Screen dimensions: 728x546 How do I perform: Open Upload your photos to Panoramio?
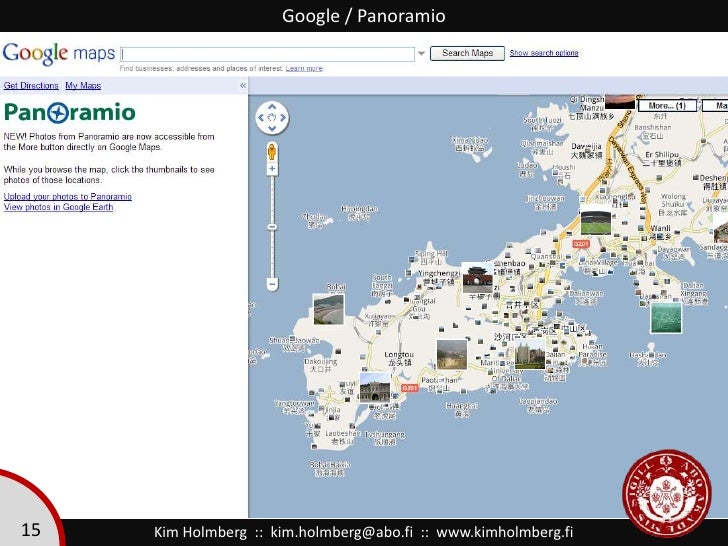coord(68,196)
